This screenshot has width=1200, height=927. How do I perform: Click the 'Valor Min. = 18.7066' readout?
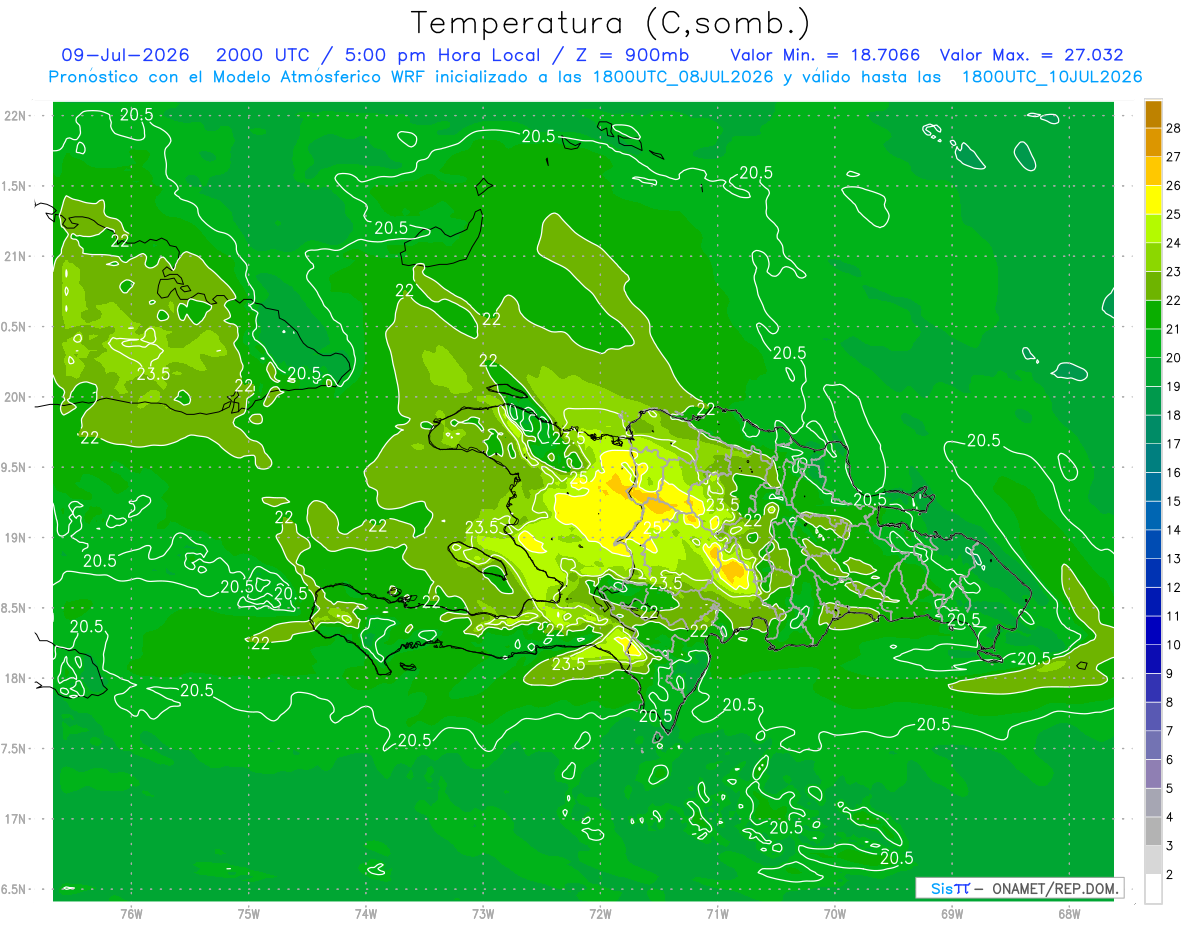pos(826,55)
